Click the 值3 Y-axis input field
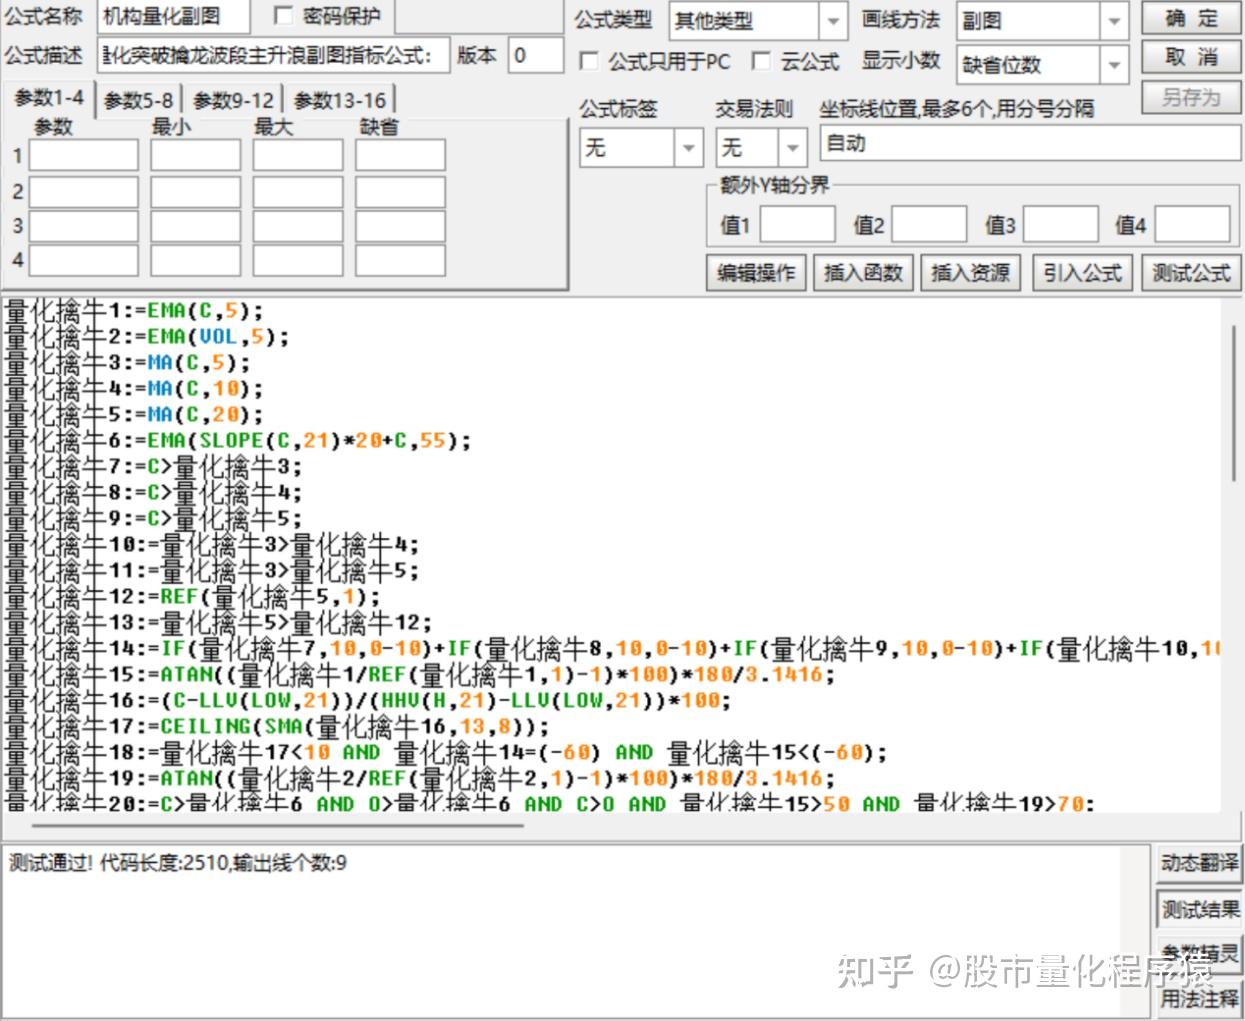The image size is (1245, 1021). click(x=1061, y=225)
